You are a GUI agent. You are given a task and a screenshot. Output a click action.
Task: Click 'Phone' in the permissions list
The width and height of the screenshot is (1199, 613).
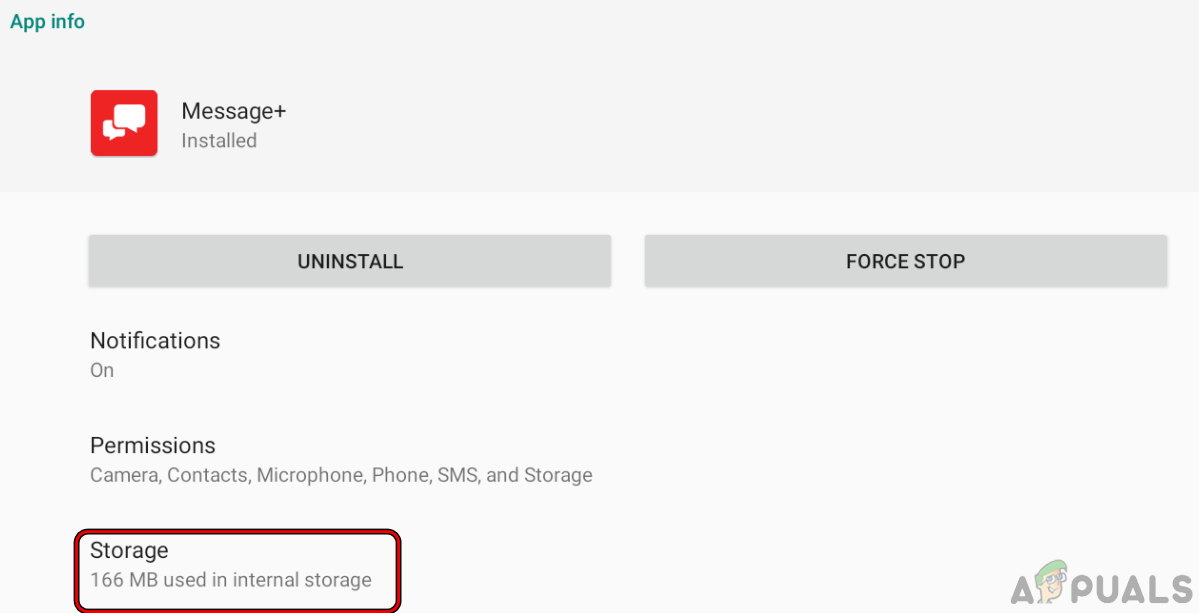tap(400, 476)
